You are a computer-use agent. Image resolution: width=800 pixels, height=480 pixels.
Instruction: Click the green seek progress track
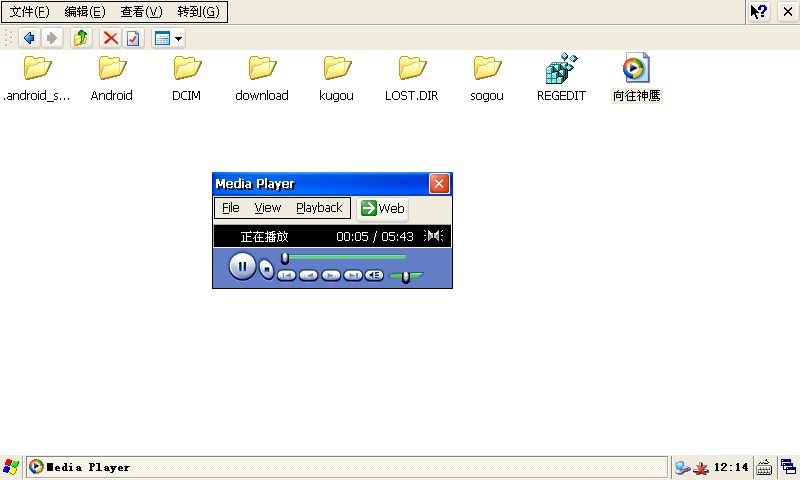coord(347,257)
